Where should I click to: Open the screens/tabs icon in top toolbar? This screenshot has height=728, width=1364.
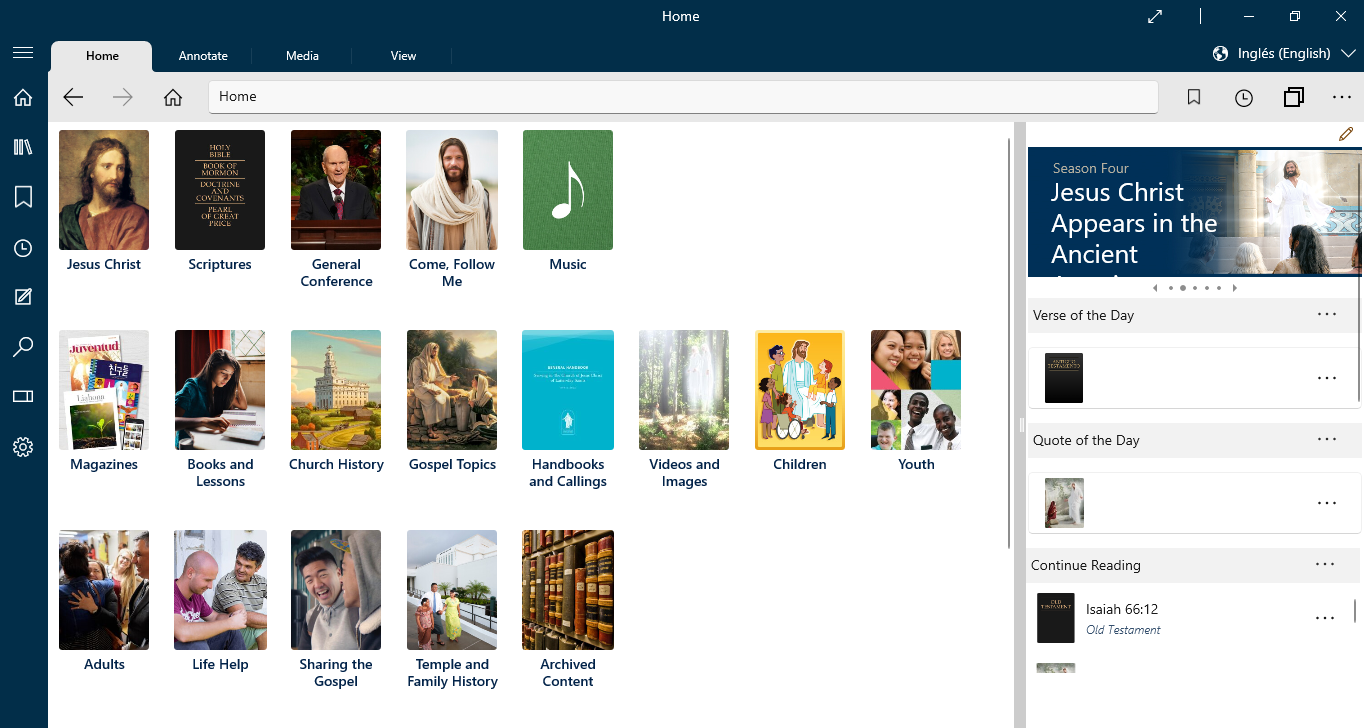(1294, 97)
